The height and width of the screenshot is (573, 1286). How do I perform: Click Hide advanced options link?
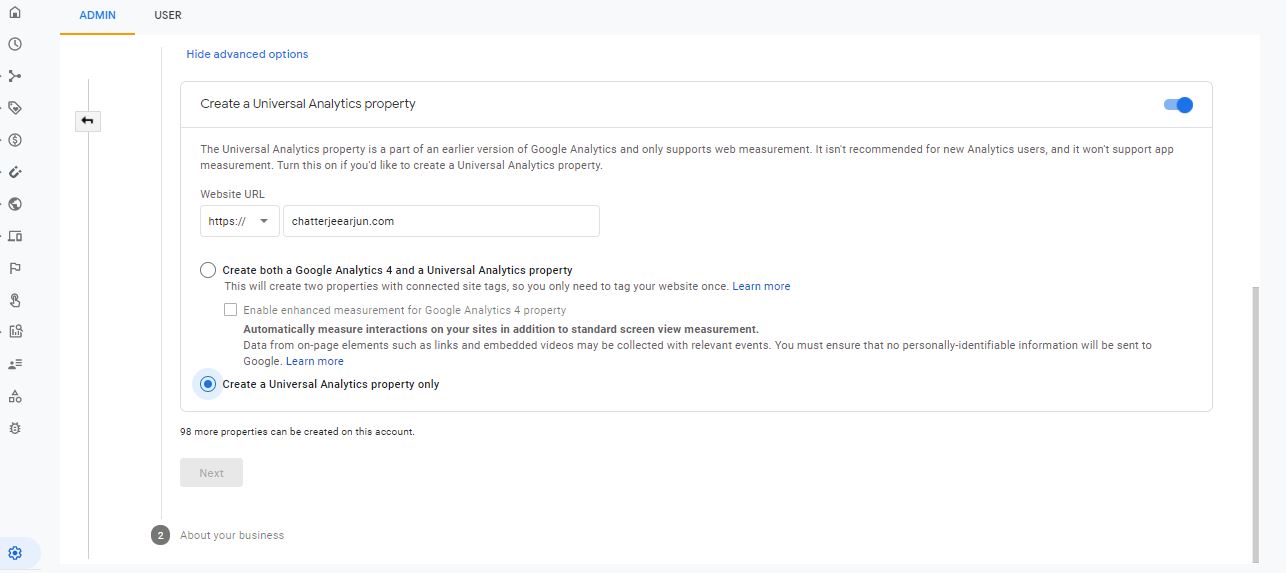[x=247, y=54]
